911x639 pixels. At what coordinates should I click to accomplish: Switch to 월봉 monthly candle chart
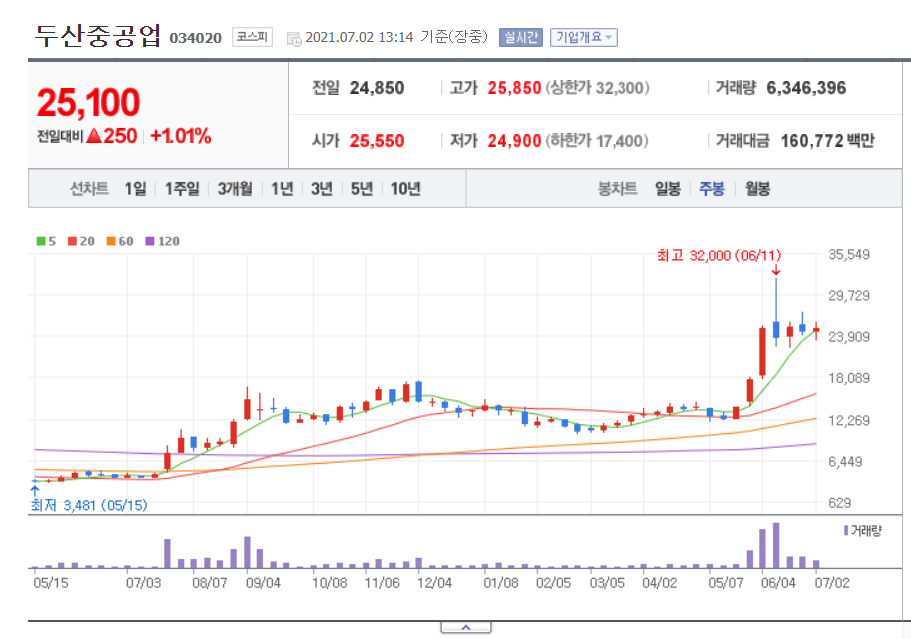757,188
